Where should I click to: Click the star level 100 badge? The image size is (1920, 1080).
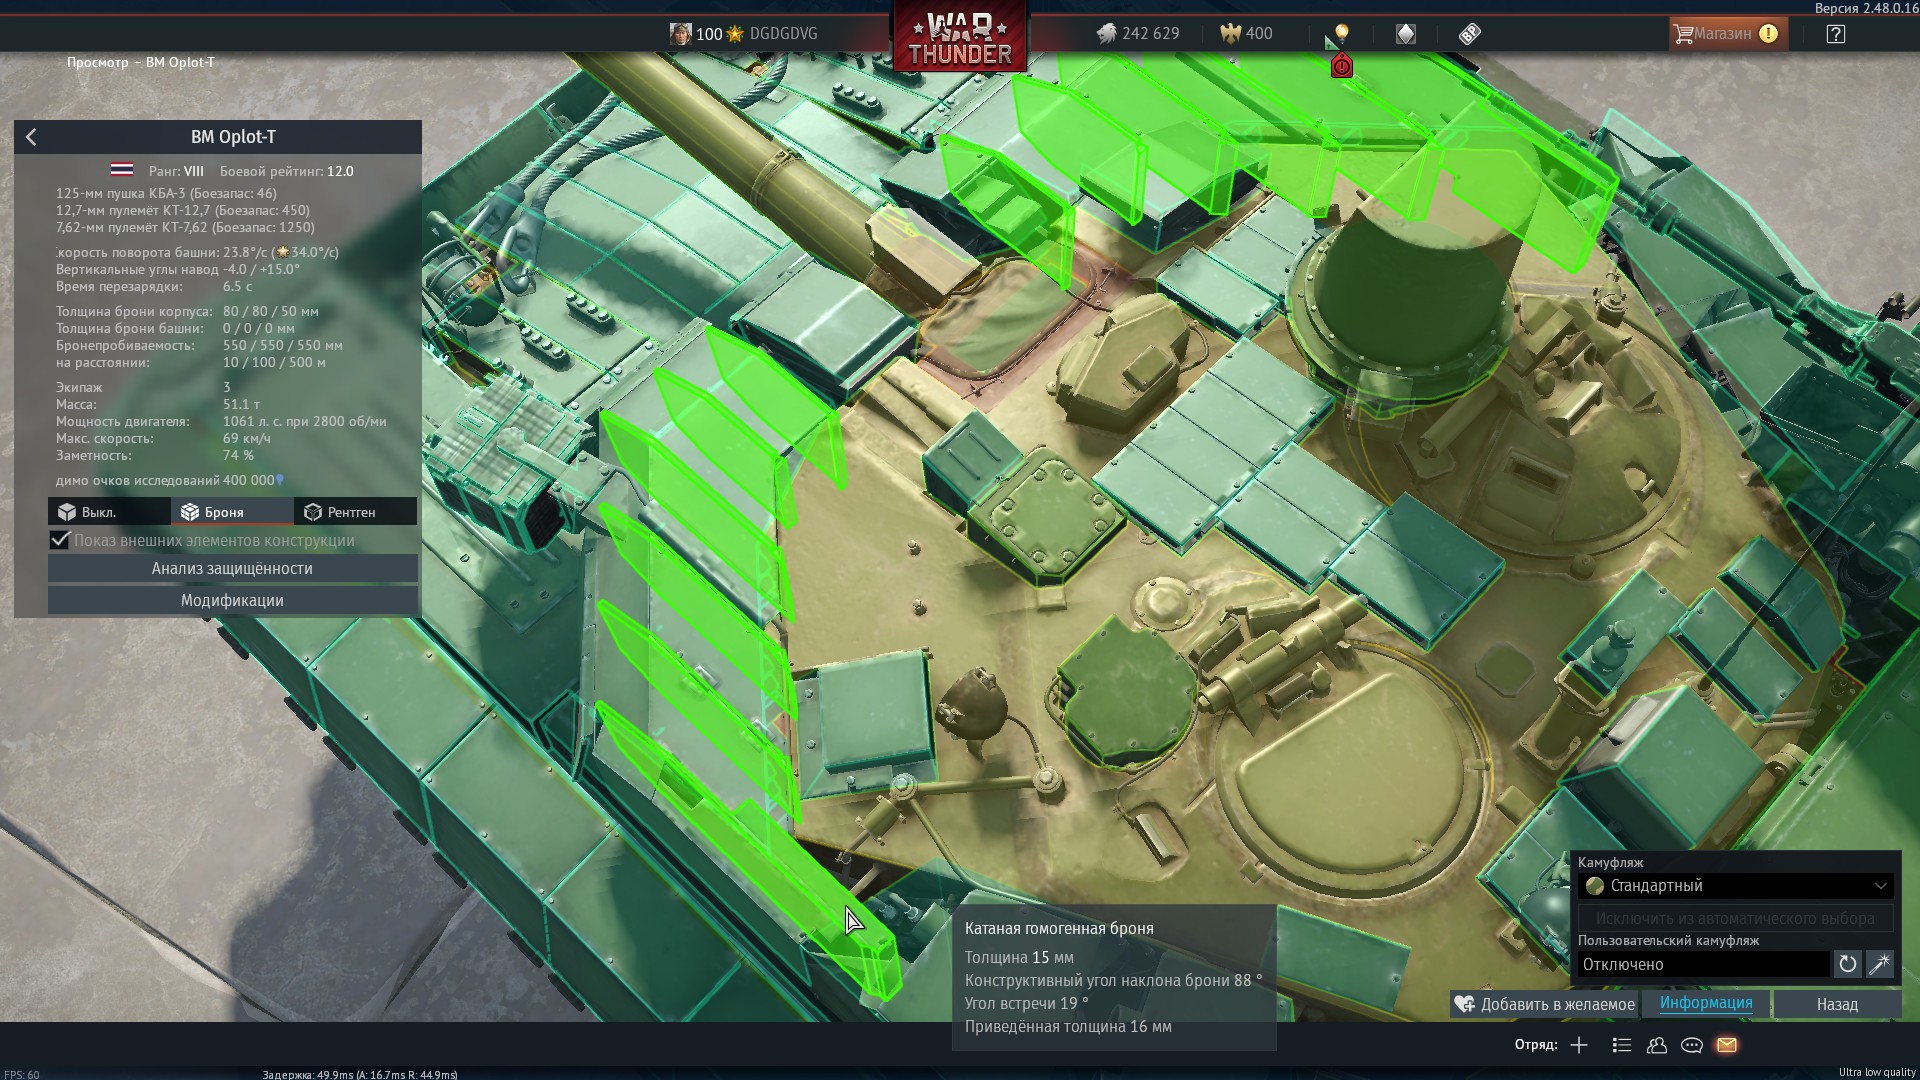720,33
